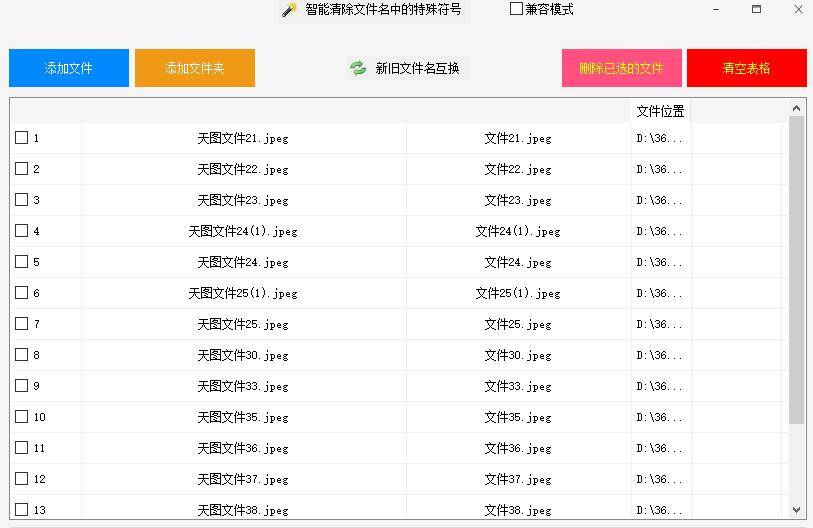Click the new name cell 文件33.jpeg
Screen dimensions: 813x528
518,386
